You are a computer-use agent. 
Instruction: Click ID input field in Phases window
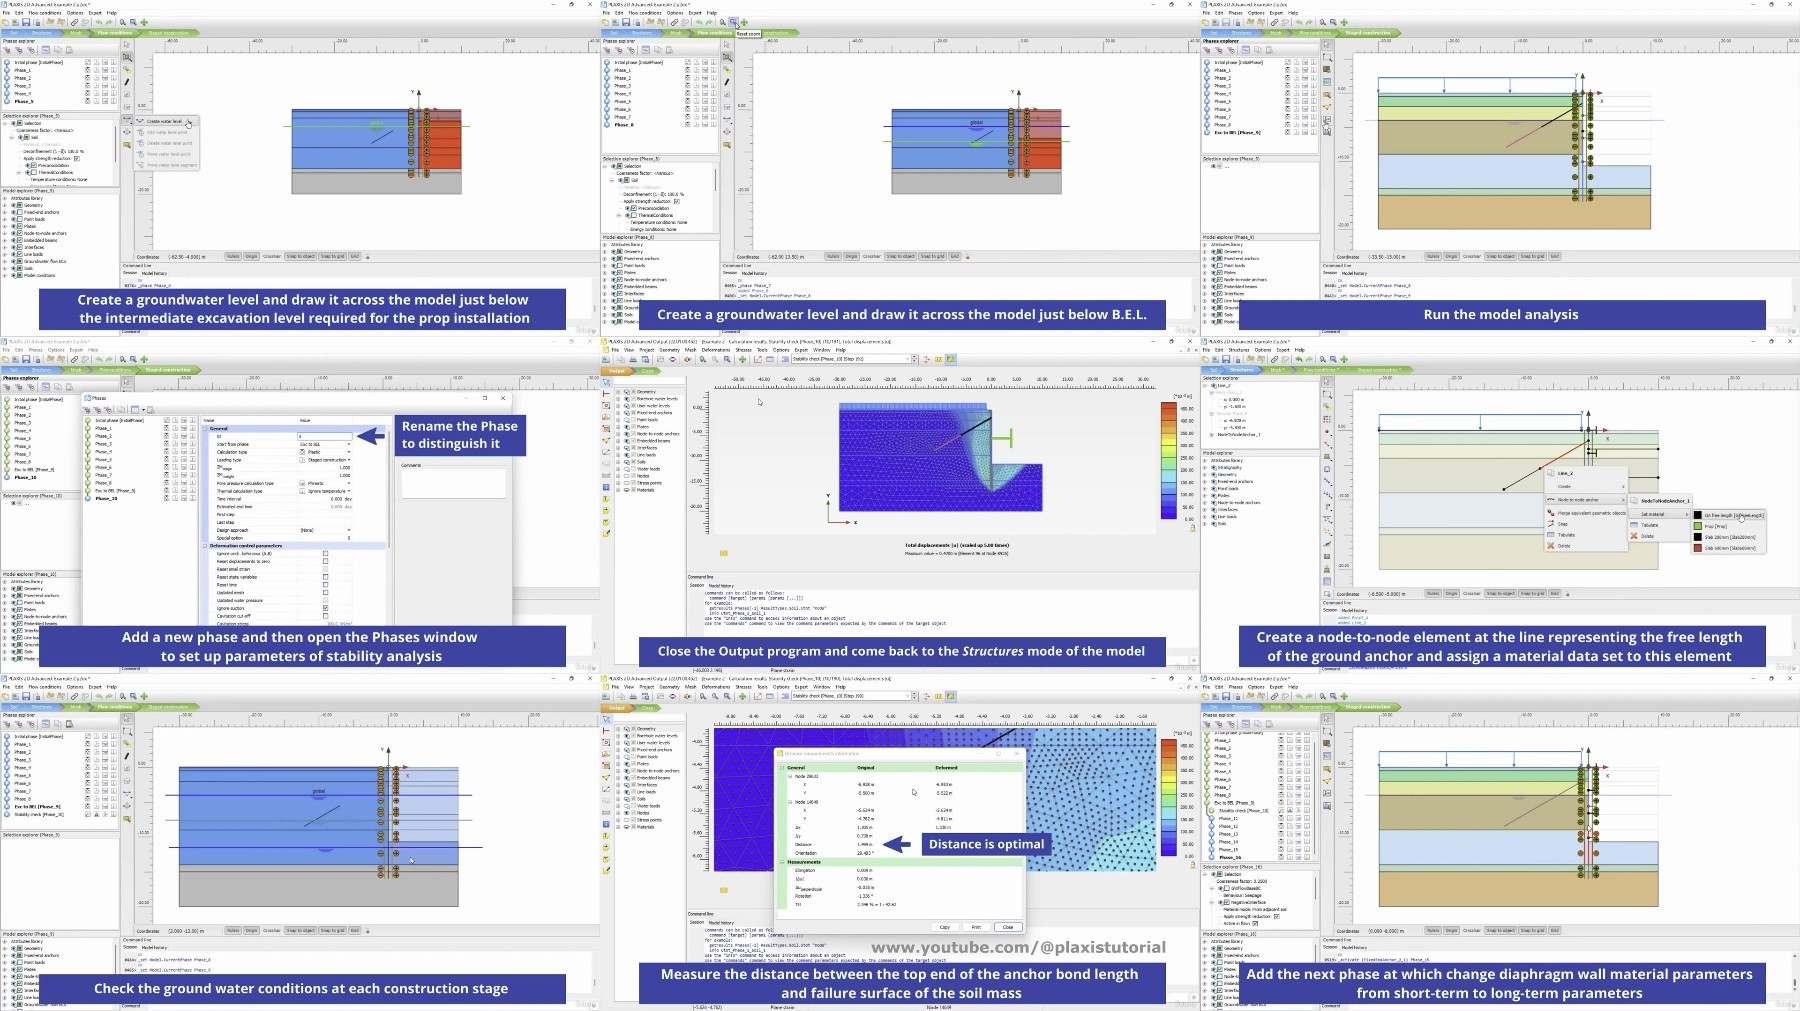(325, 436)
